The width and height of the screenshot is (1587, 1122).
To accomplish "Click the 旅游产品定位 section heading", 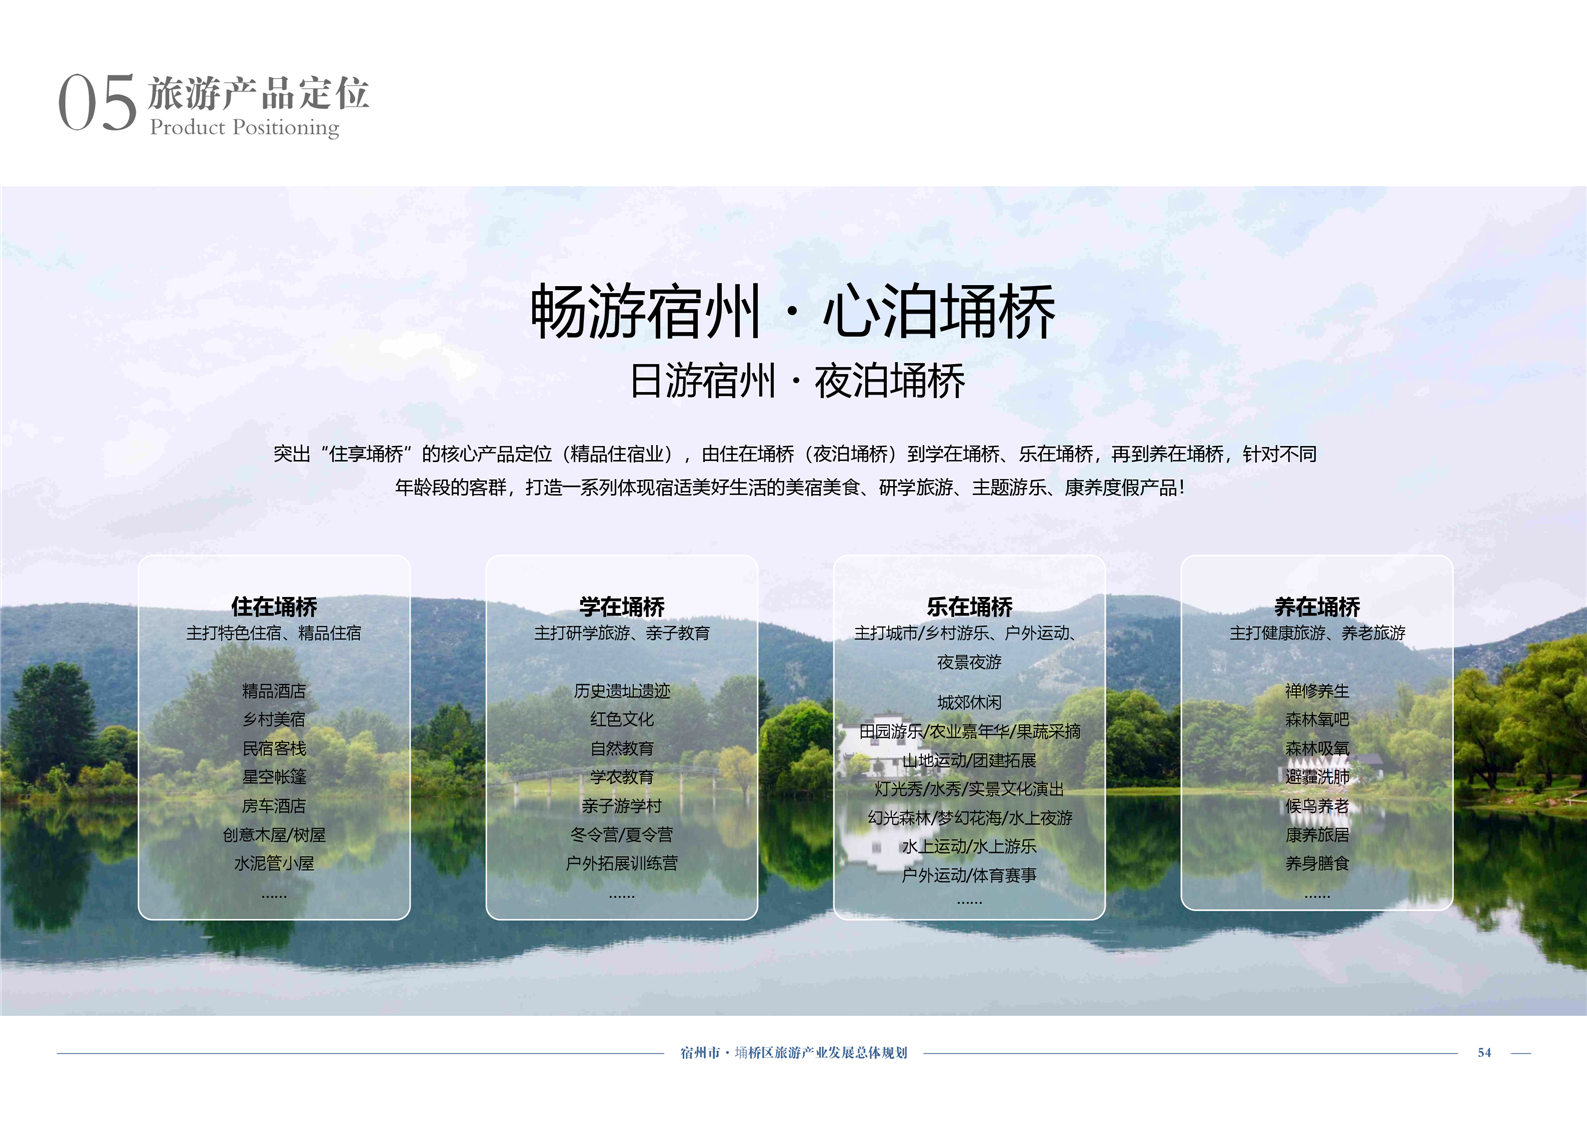I will [x=259, y=93].
